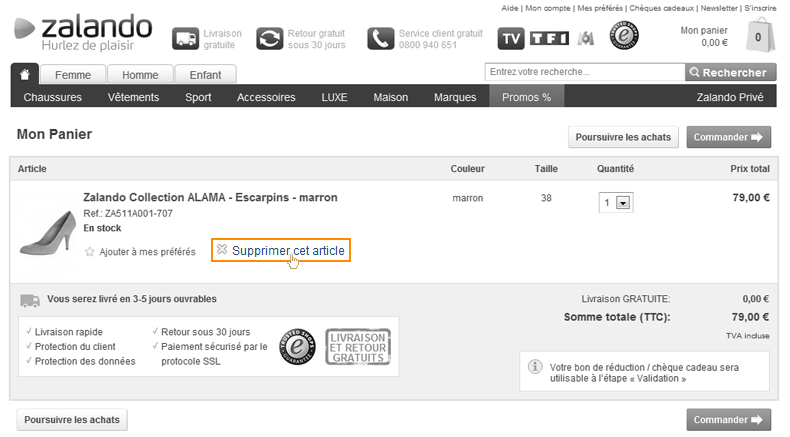Click into the search input field

[585, 72]
